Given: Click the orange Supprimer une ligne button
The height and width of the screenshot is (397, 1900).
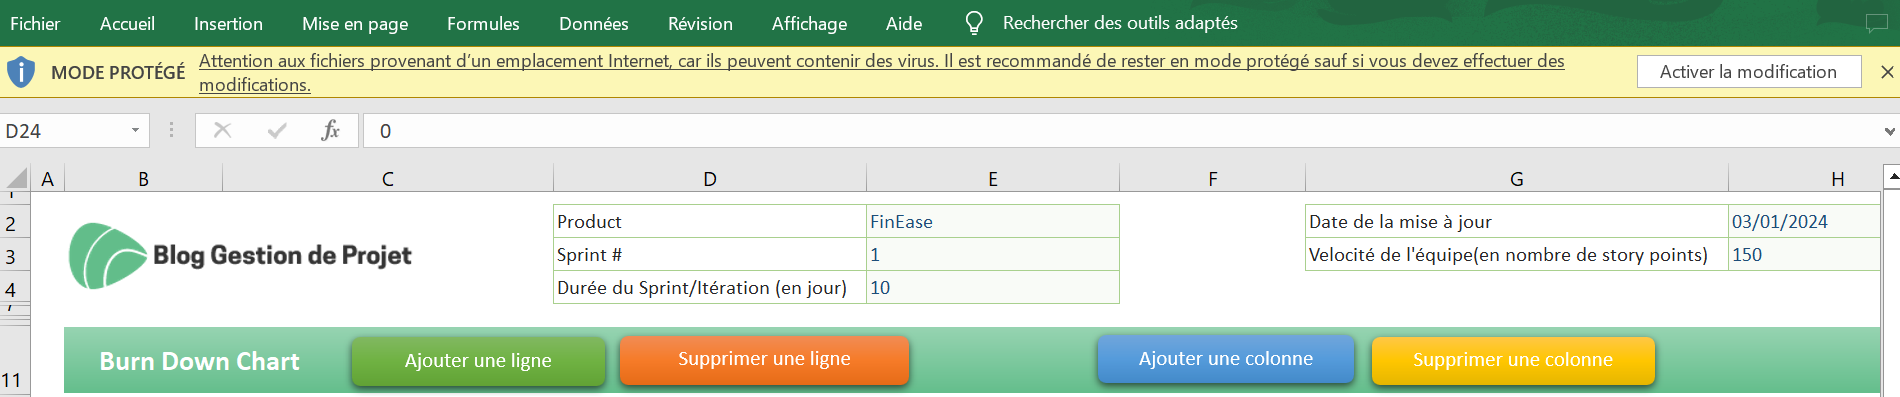Looking at the screenshot, I should pos(764,360).
